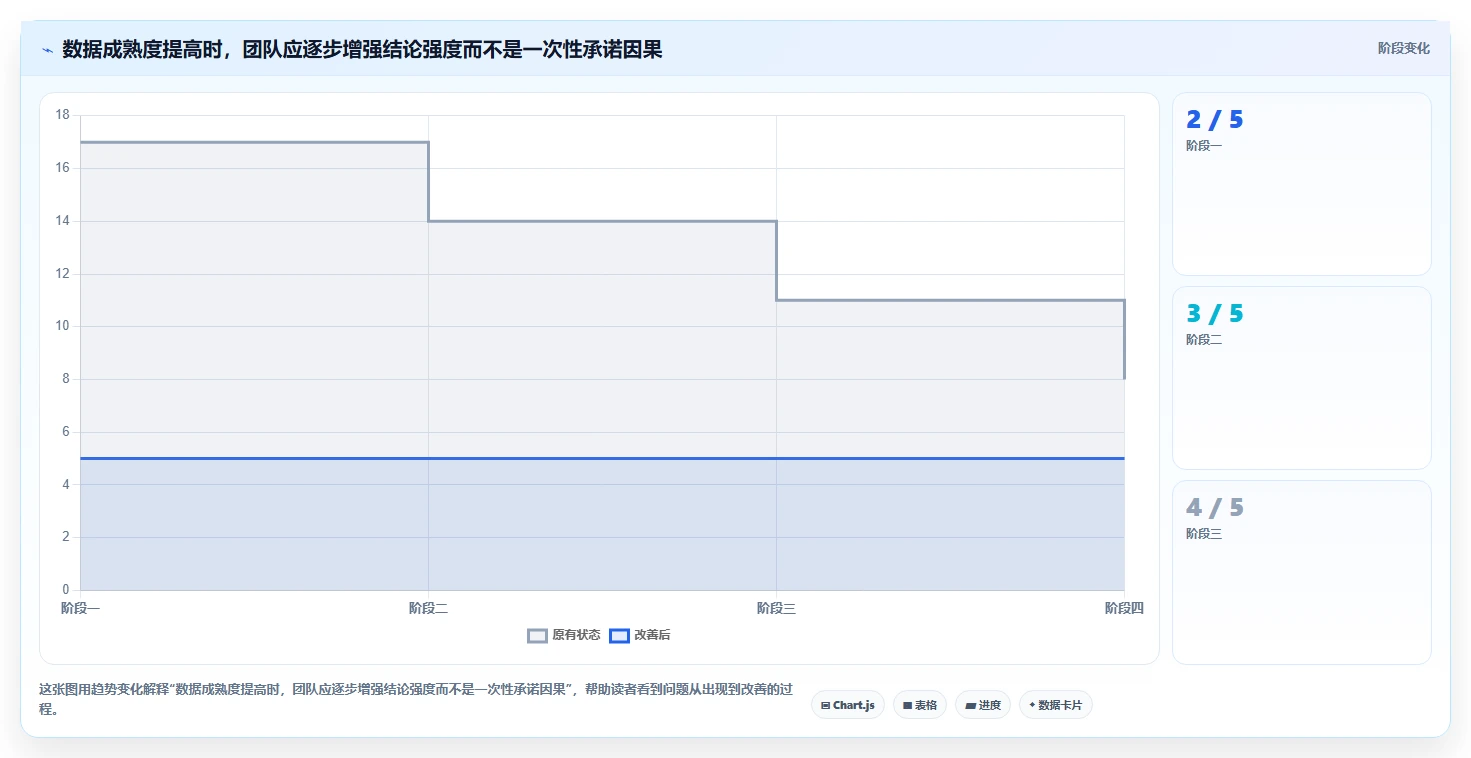The width and height of the screenshot is (1471, 758).
Task: Click the chart title 数据成熟度提高时
Action: point(362,49)
